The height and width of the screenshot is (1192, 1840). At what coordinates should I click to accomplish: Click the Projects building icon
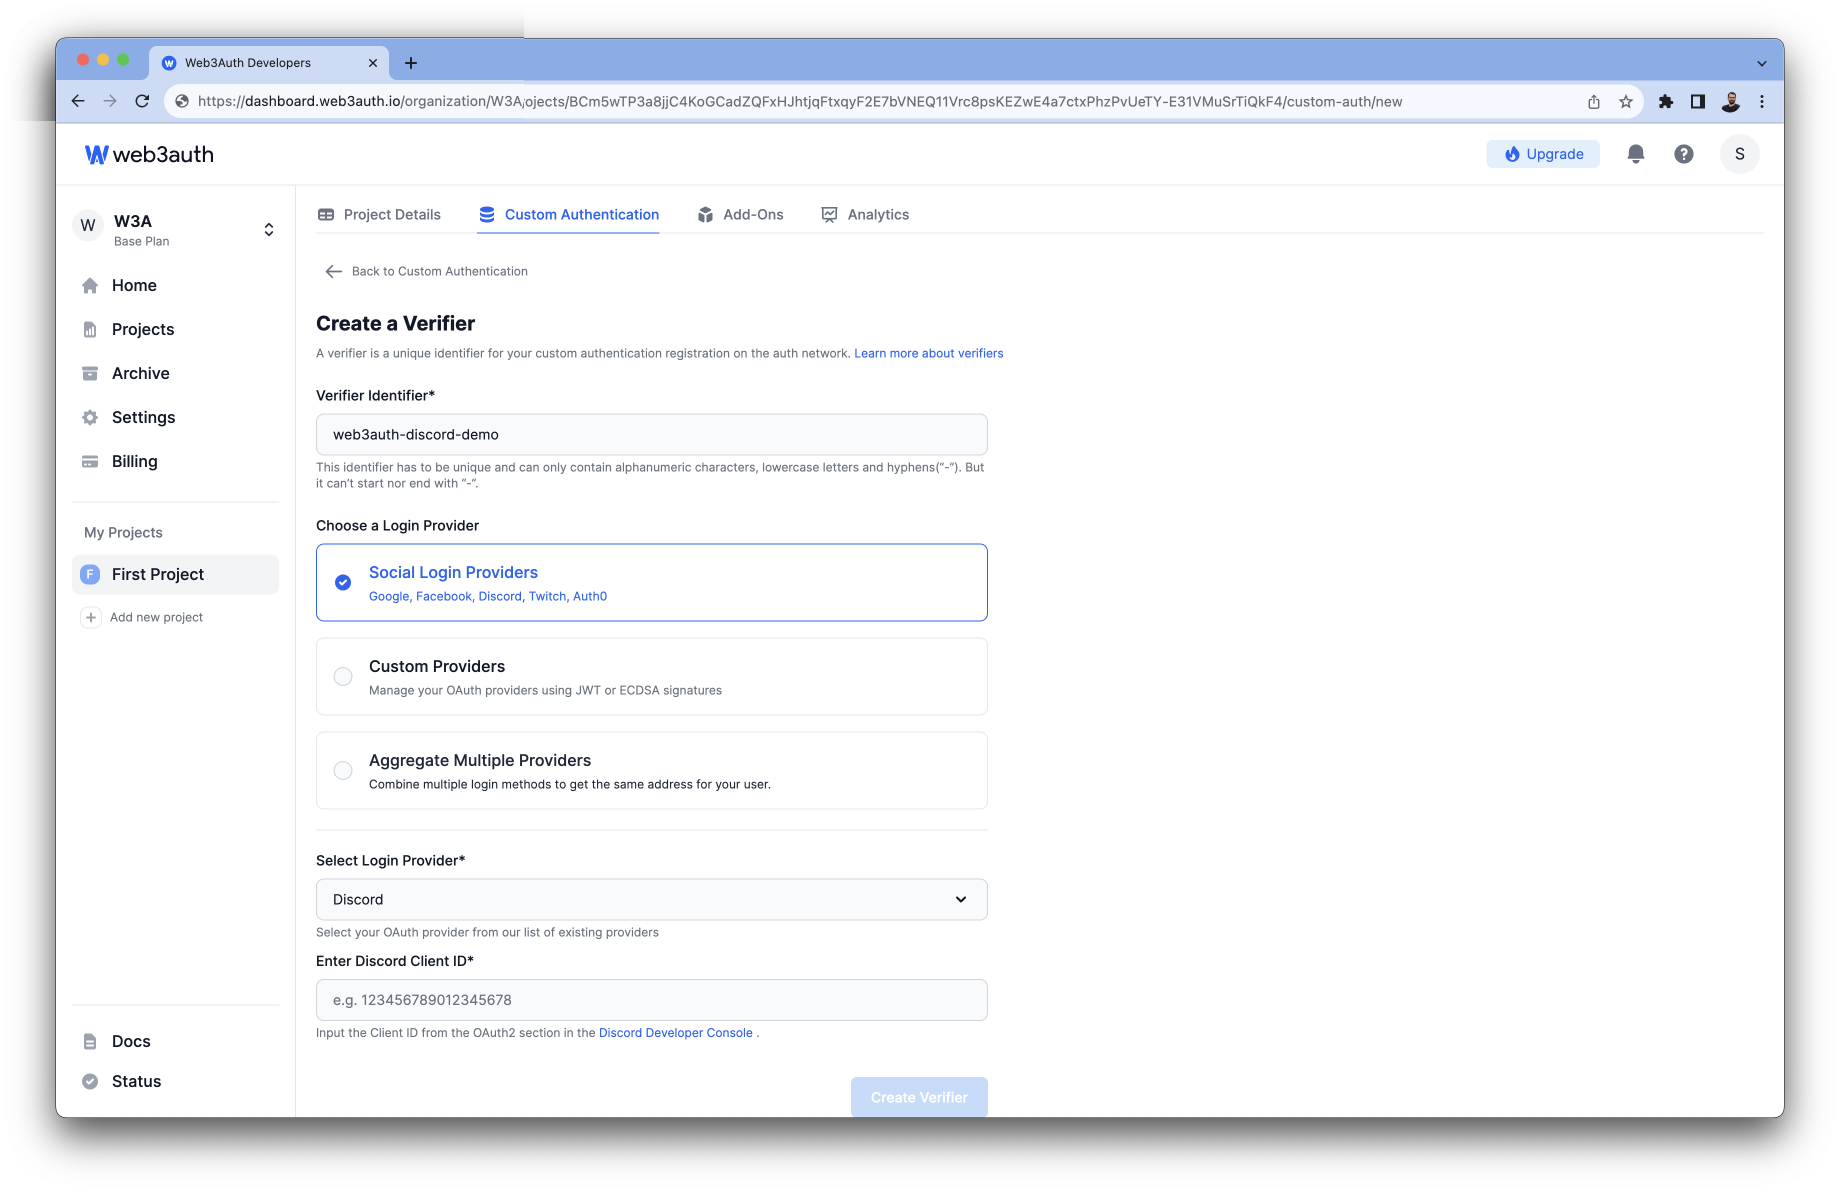(90, 329)
